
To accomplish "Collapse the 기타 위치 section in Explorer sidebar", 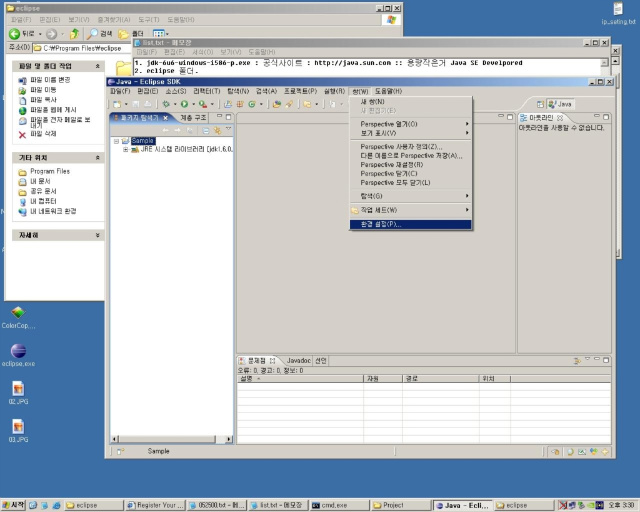I will tap(98, 158).
